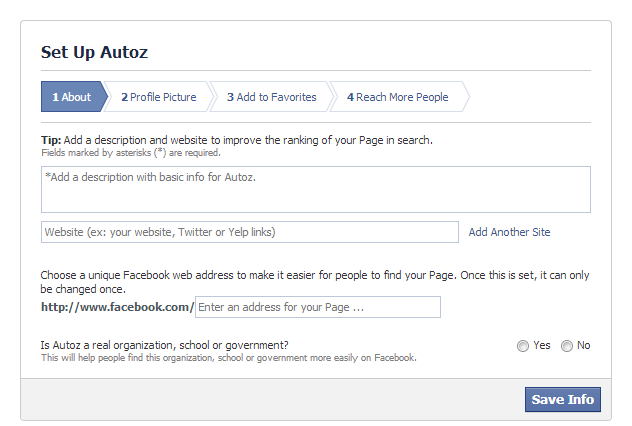
Task: Click the No label text beside radio
Action: 584,345
